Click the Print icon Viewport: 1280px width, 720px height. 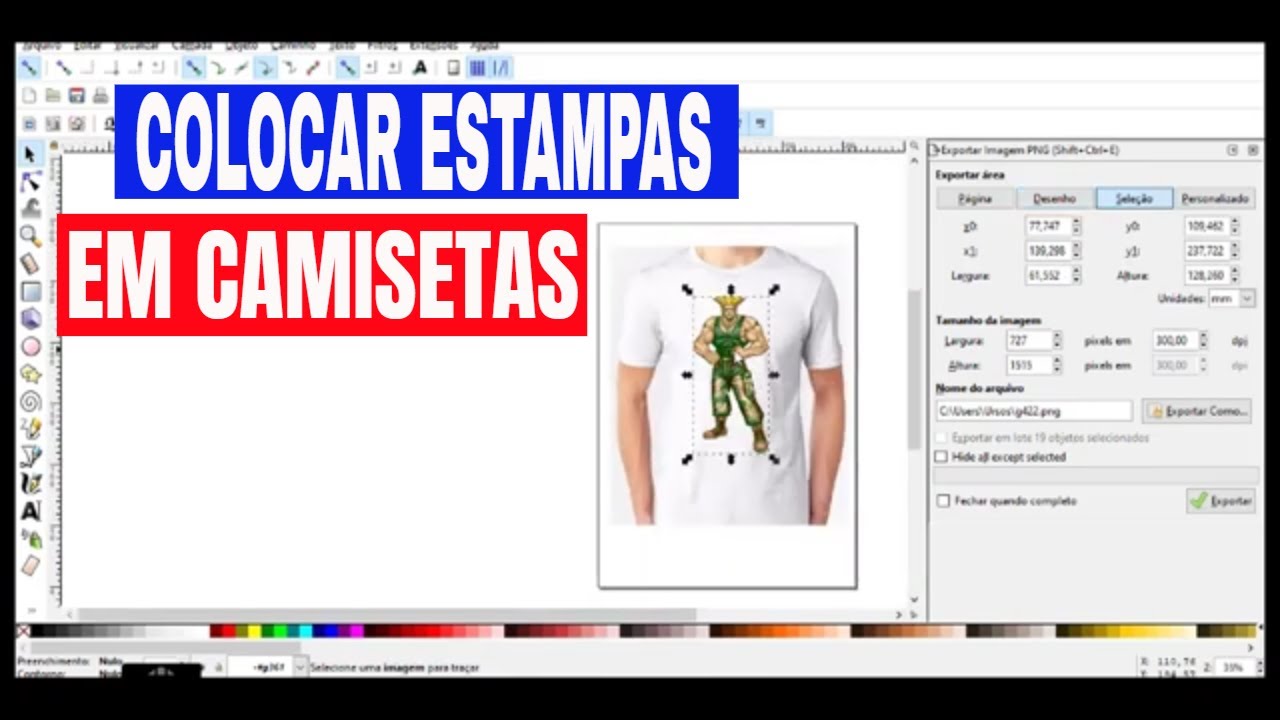pos(100,96)
